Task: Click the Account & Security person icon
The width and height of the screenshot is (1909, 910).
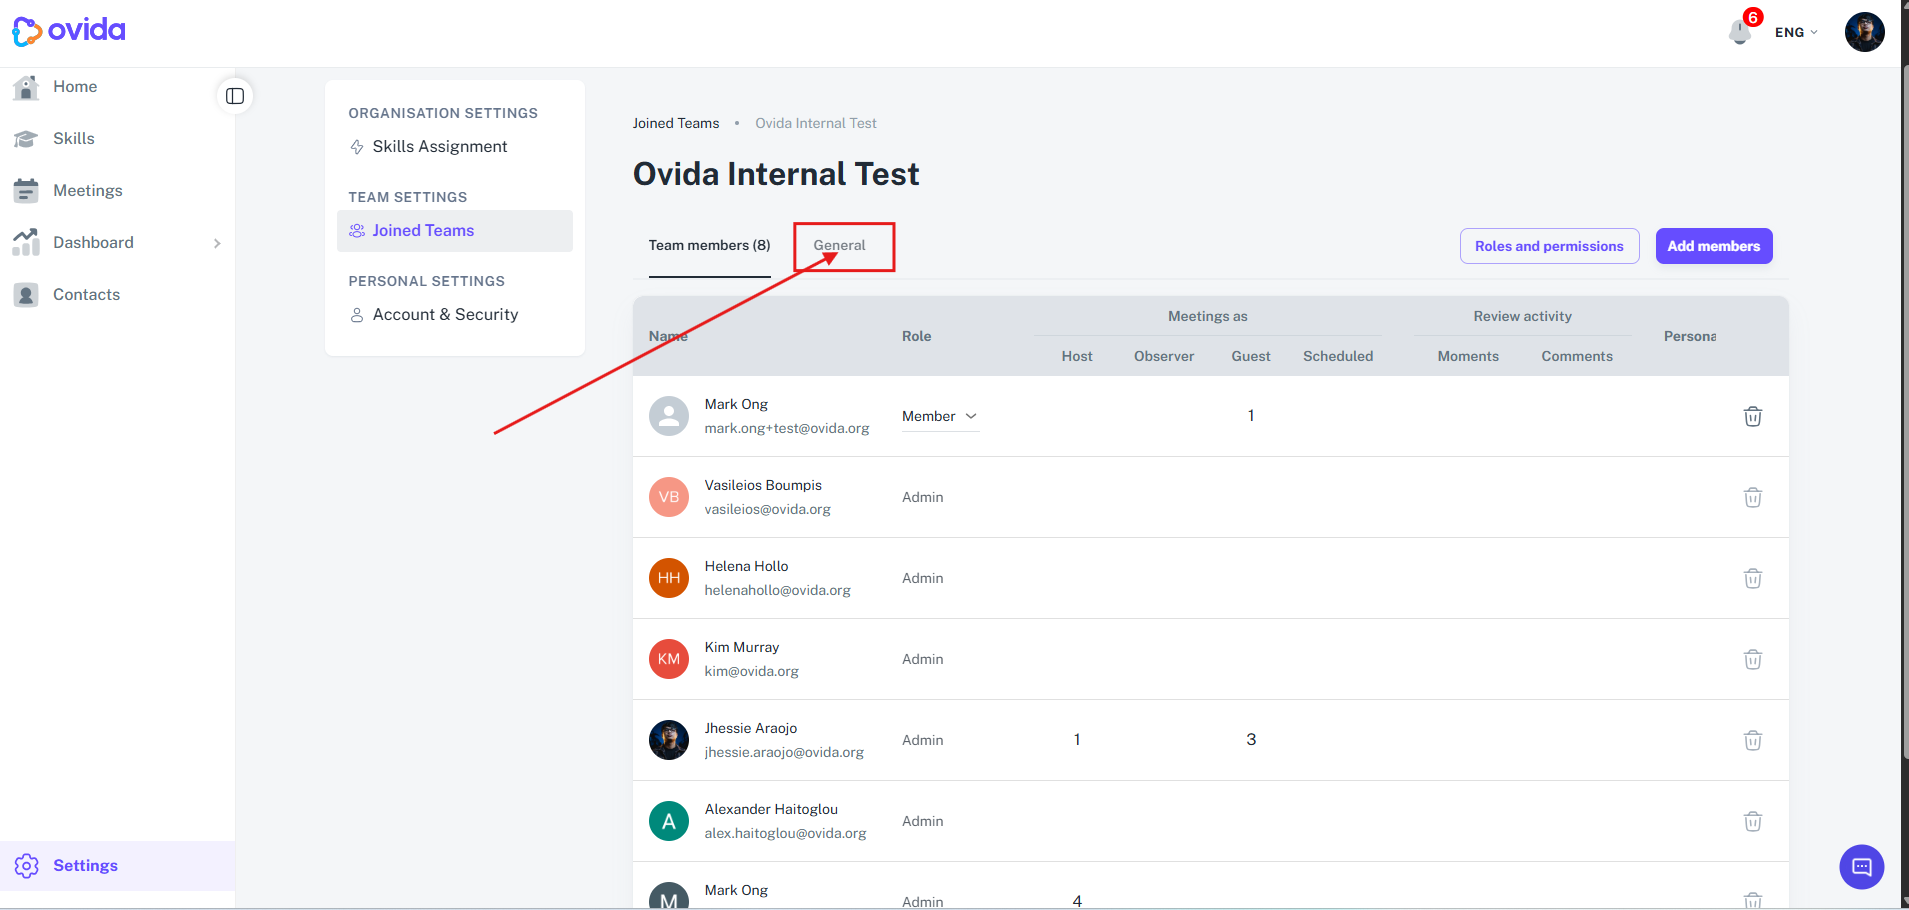Action: pos(357,315)
